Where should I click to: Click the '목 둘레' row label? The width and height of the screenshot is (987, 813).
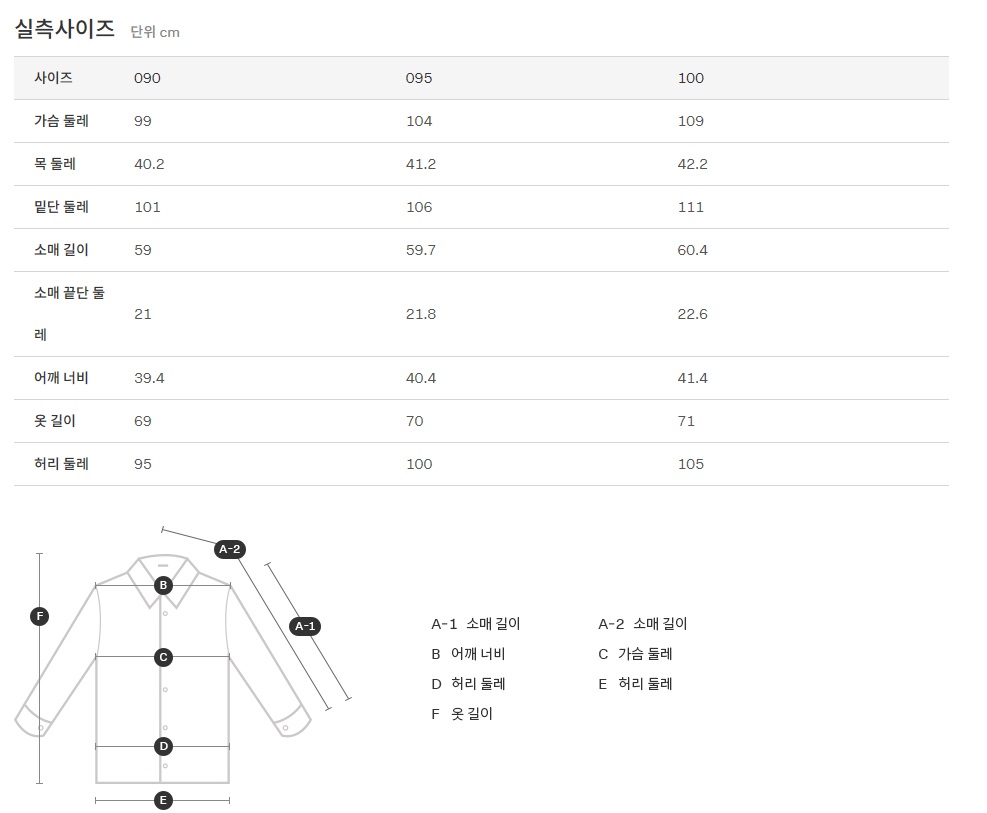click(55, 164)
